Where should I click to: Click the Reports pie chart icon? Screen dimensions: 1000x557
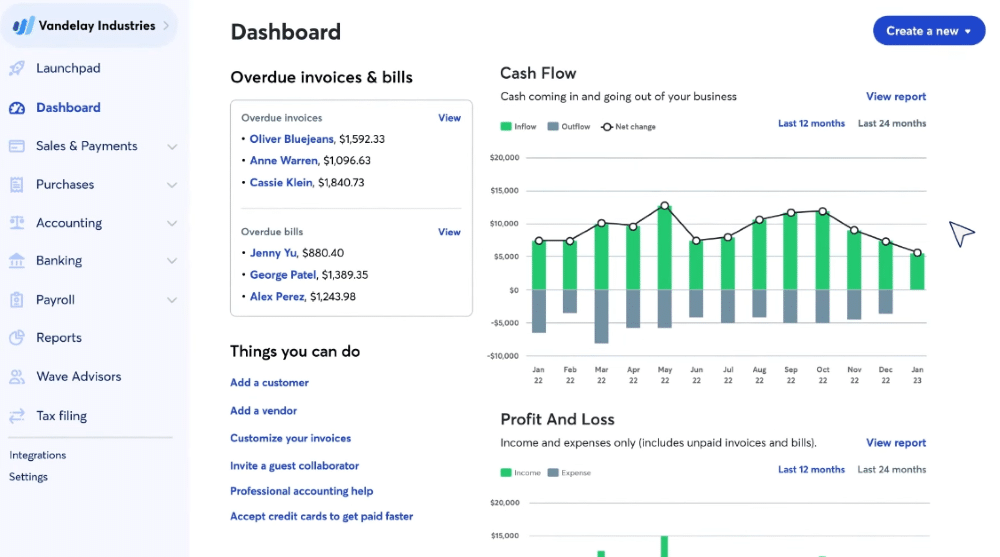[x=17, y=338]
